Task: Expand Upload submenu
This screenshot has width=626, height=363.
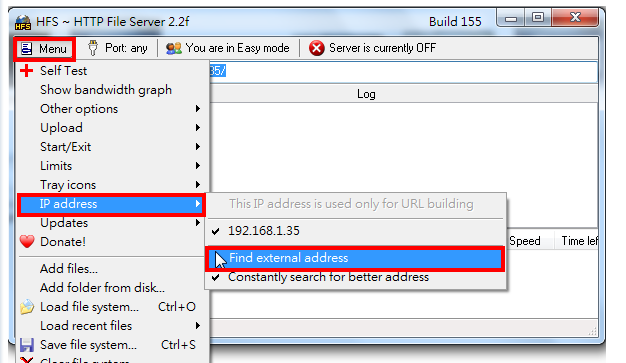Action: (x=112, y=128)
